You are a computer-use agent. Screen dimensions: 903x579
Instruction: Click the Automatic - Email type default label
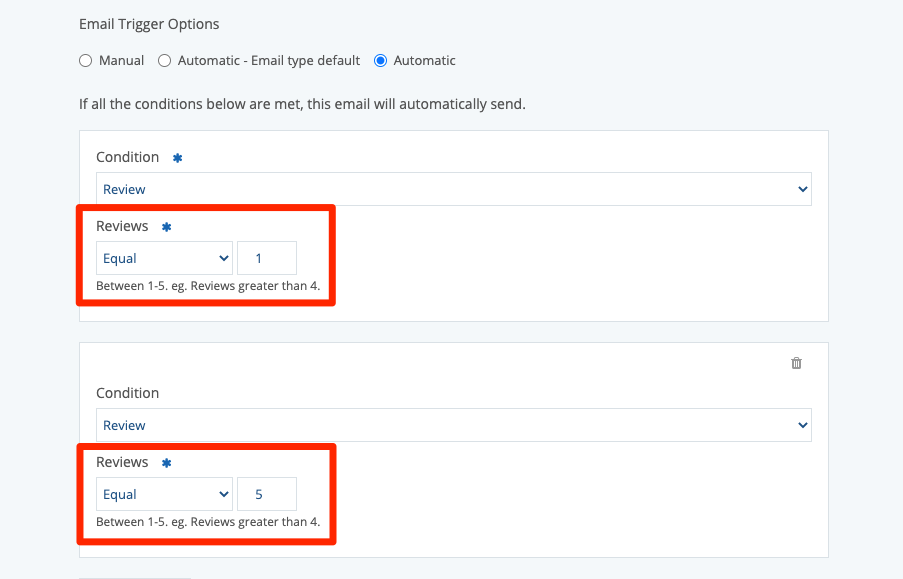click(268, 61)
